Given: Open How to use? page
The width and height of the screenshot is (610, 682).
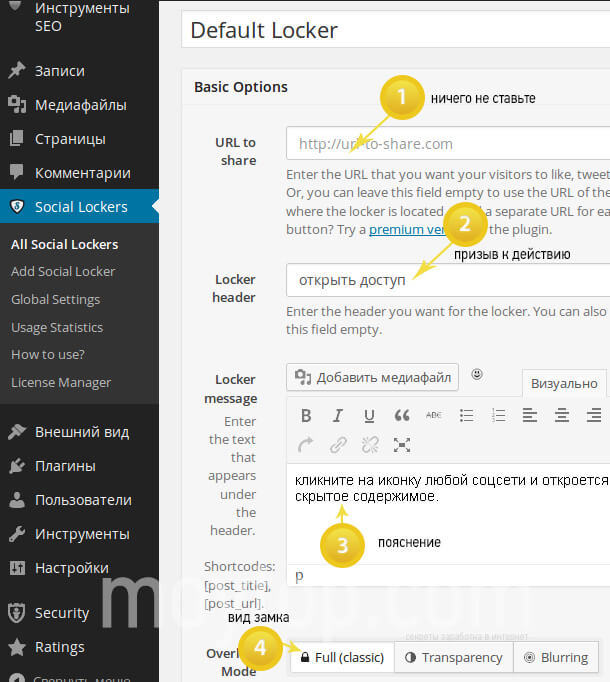Looking at the screenshot, I should [48, 354].
